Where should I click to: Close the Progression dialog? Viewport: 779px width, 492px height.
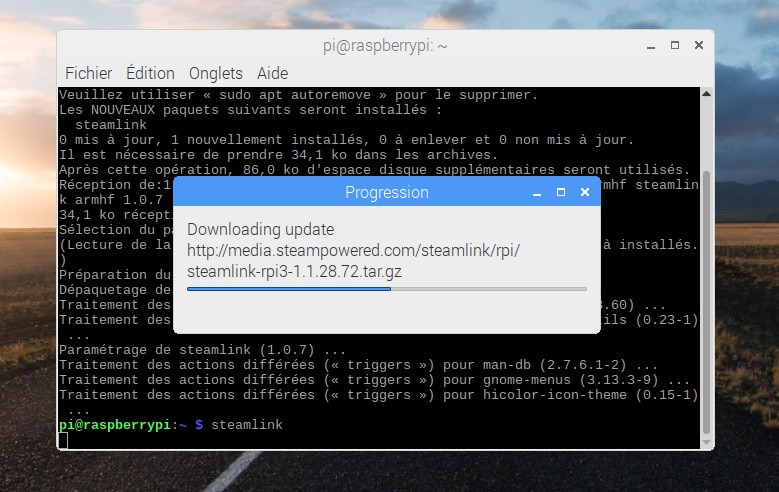click(x=585, y=192)
